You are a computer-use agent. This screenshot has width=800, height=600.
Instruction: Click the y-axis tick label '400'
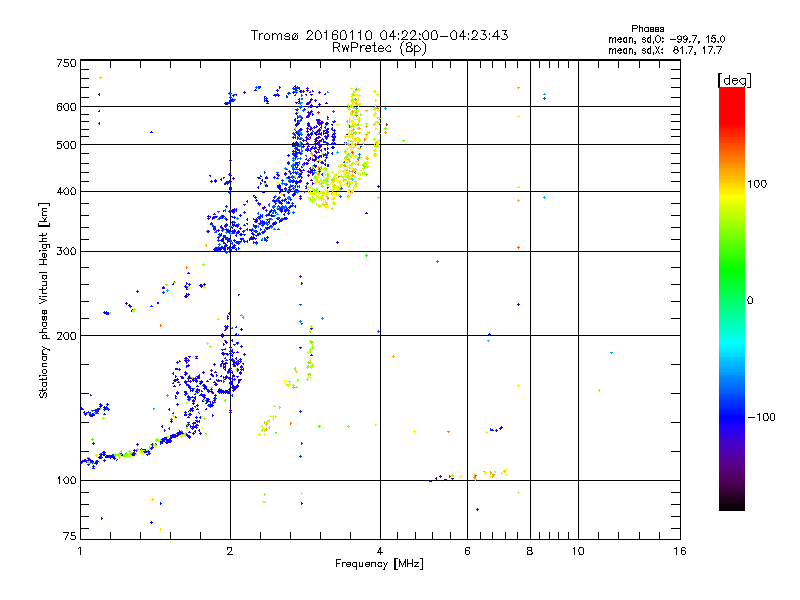[67, 192]
